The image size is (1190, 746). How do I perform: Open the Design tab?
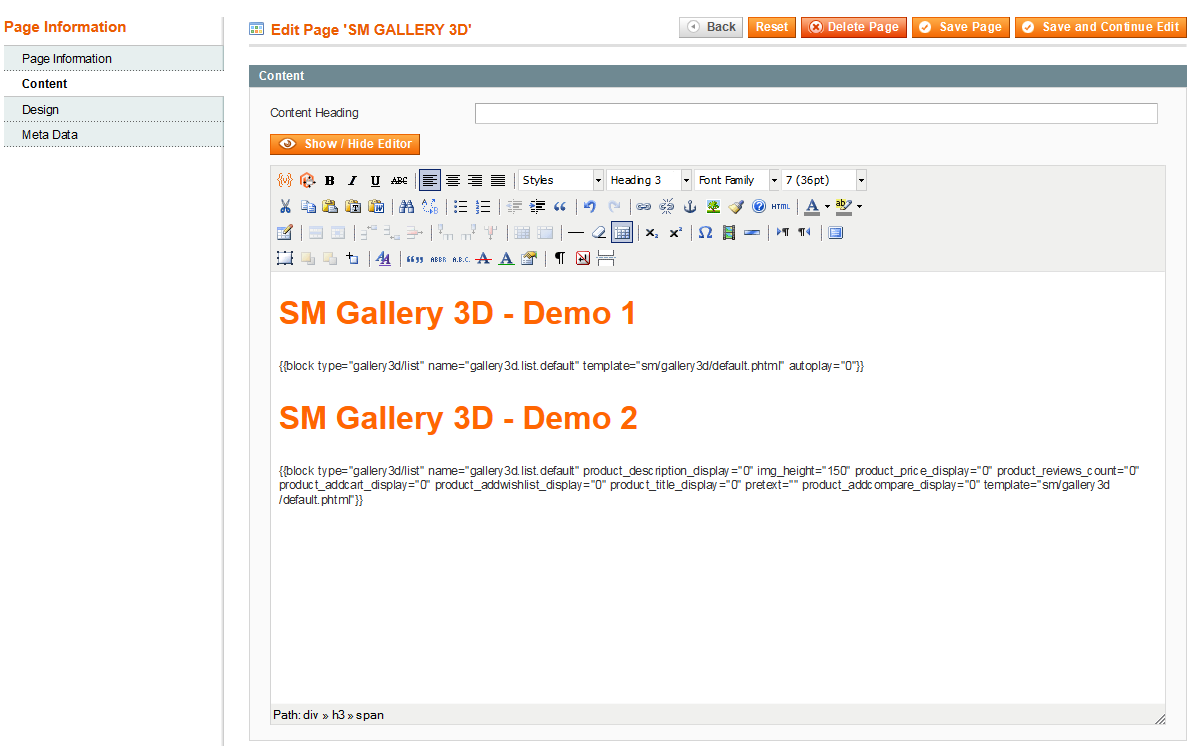coord(114,109)
